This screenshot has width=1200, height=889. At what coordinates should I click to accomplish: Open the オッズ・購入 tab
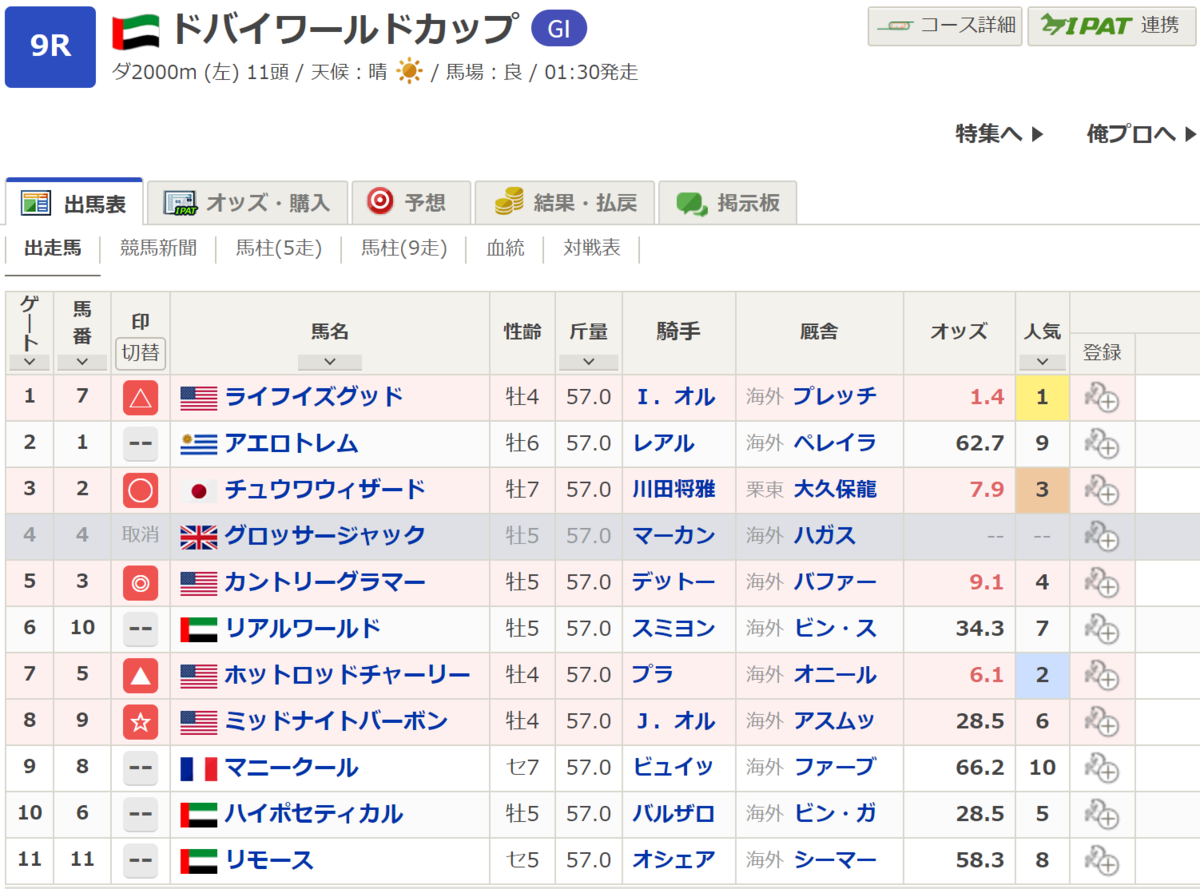(247, 203)
